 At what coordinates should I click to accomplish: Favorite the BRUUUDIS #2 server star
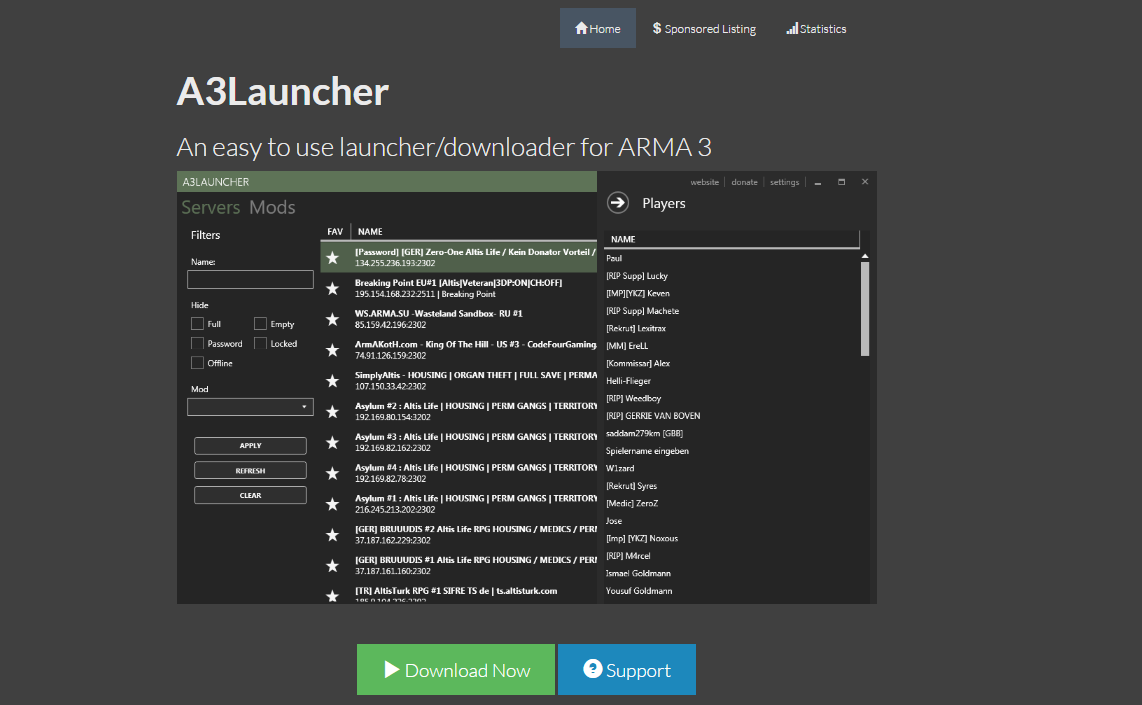pyautogui.click(x=333, y=535)
